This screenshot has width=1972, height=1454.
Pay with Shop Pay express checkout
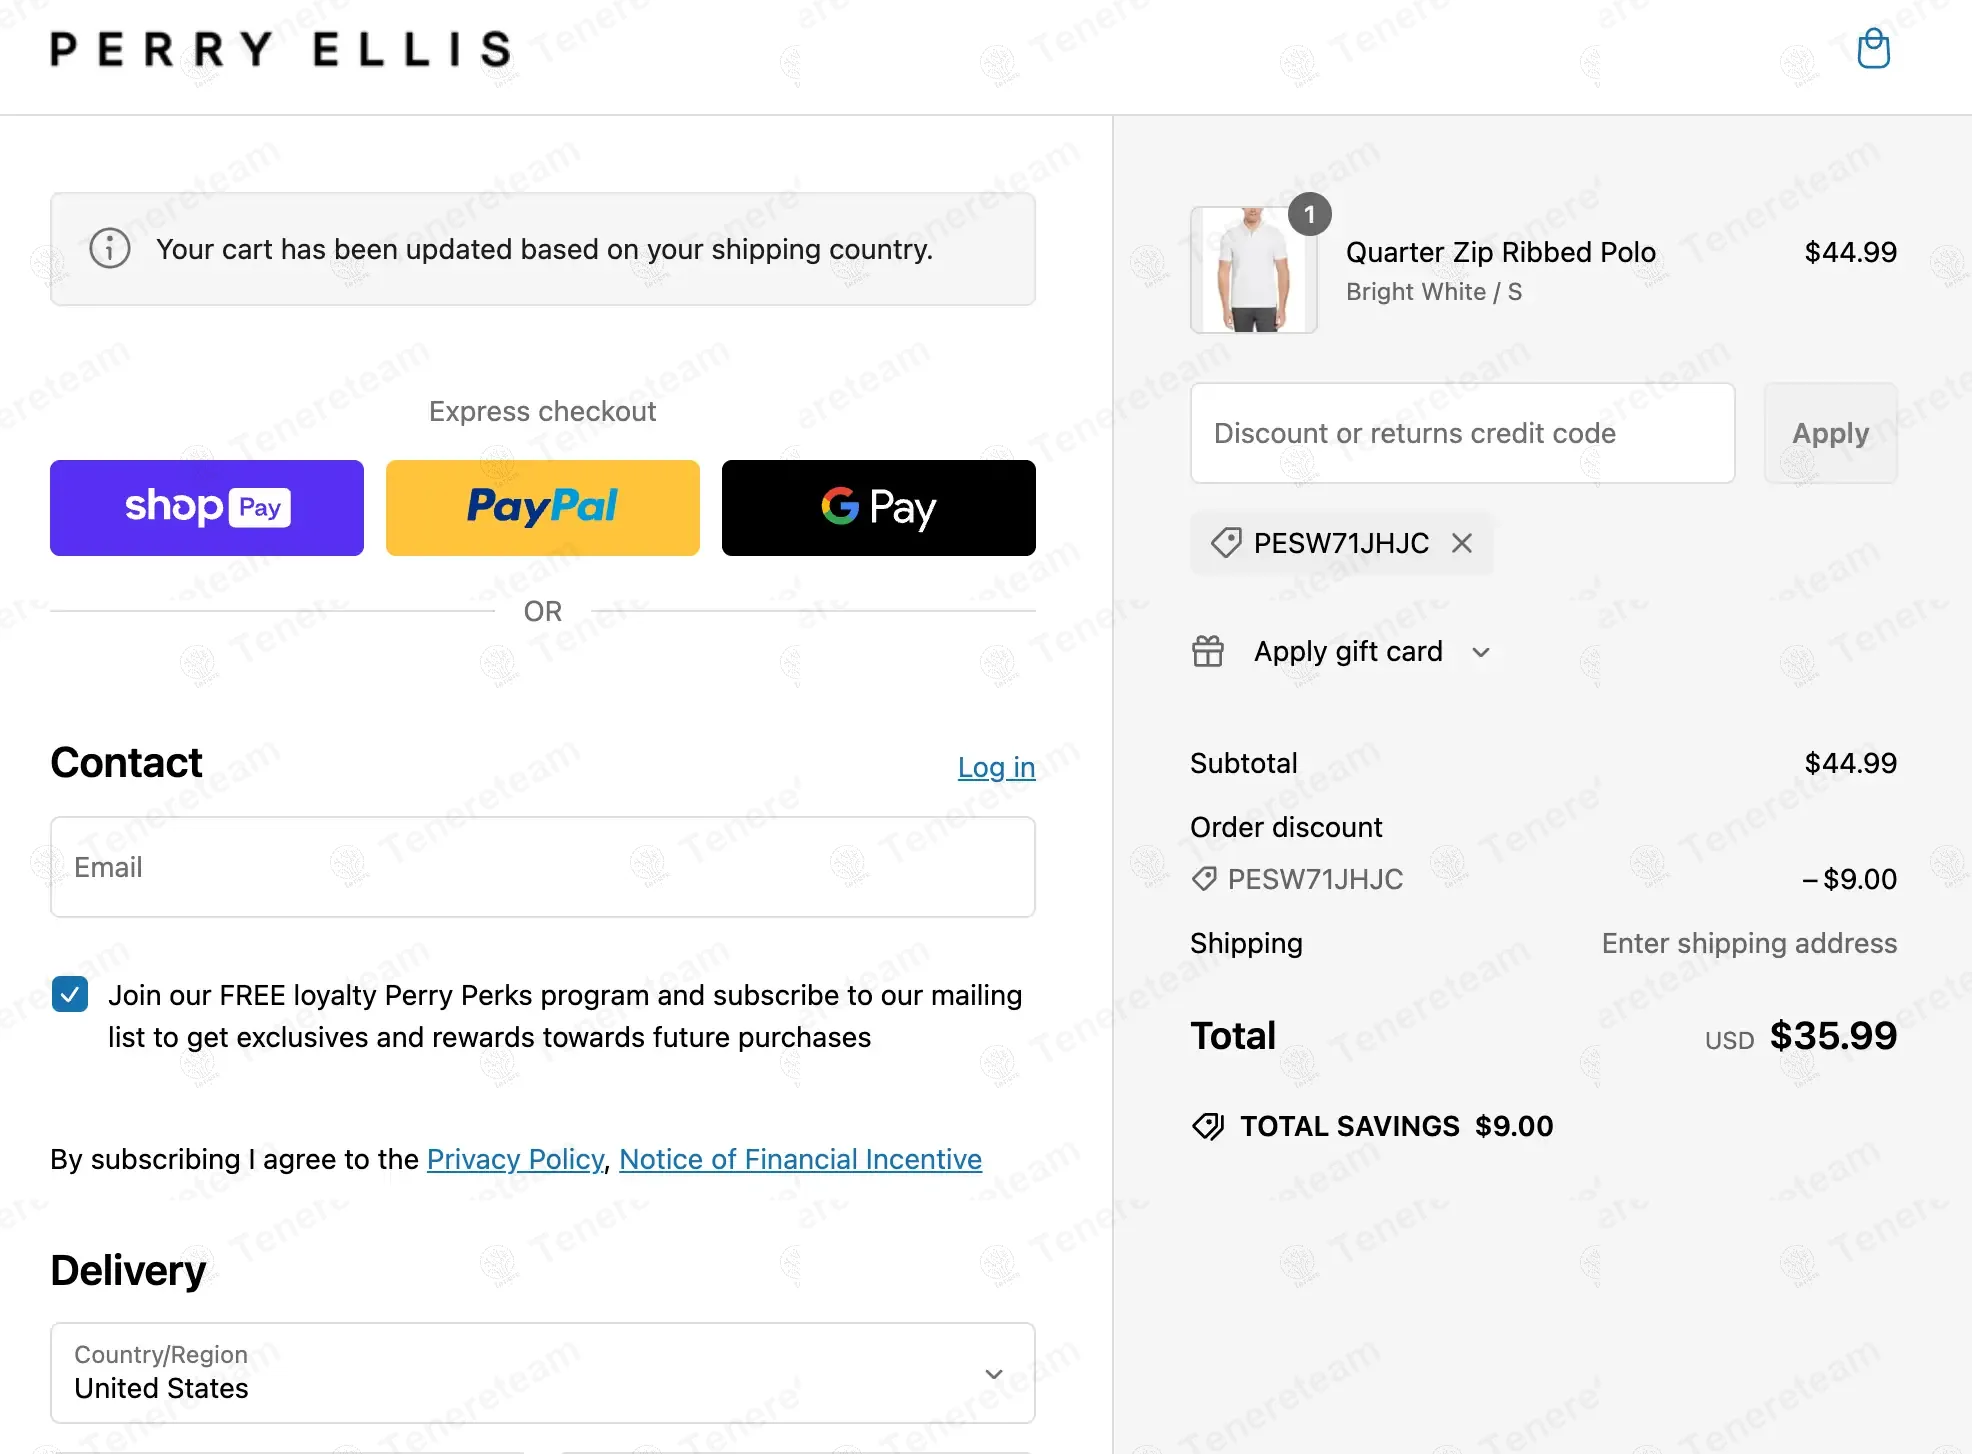point(207,508)
